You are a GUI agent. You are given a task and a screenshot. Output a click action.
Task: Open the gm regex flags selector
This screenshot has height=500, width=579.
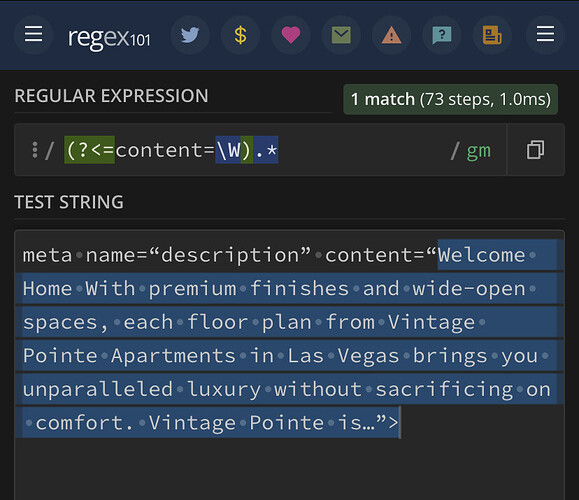click(x=479, y=151)
